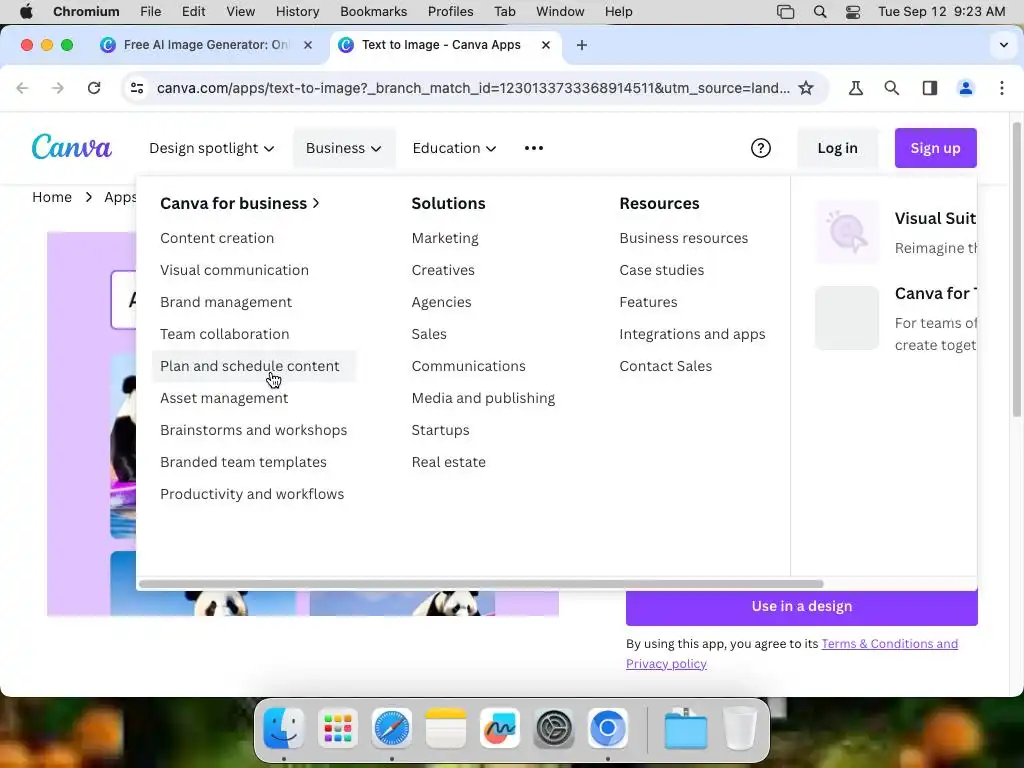
Task: Open Content creation link
Action: (217, 238)
